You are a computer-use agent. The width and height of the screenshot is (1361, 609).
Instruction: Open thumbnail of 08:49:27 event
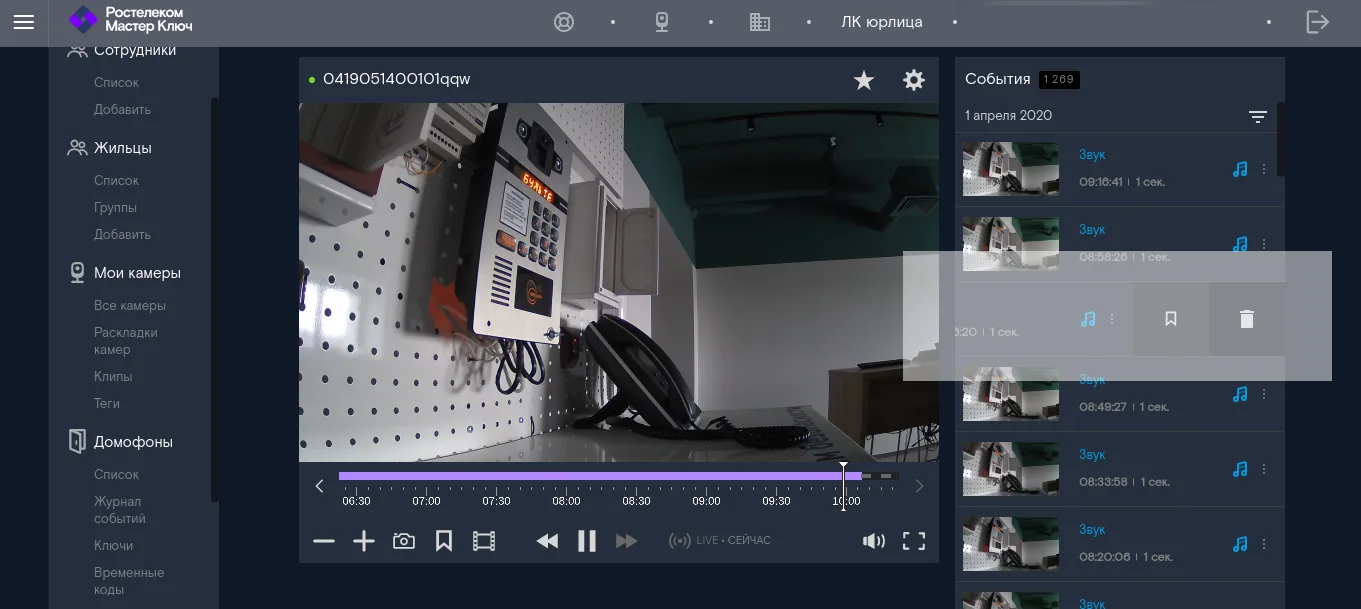1011,394
